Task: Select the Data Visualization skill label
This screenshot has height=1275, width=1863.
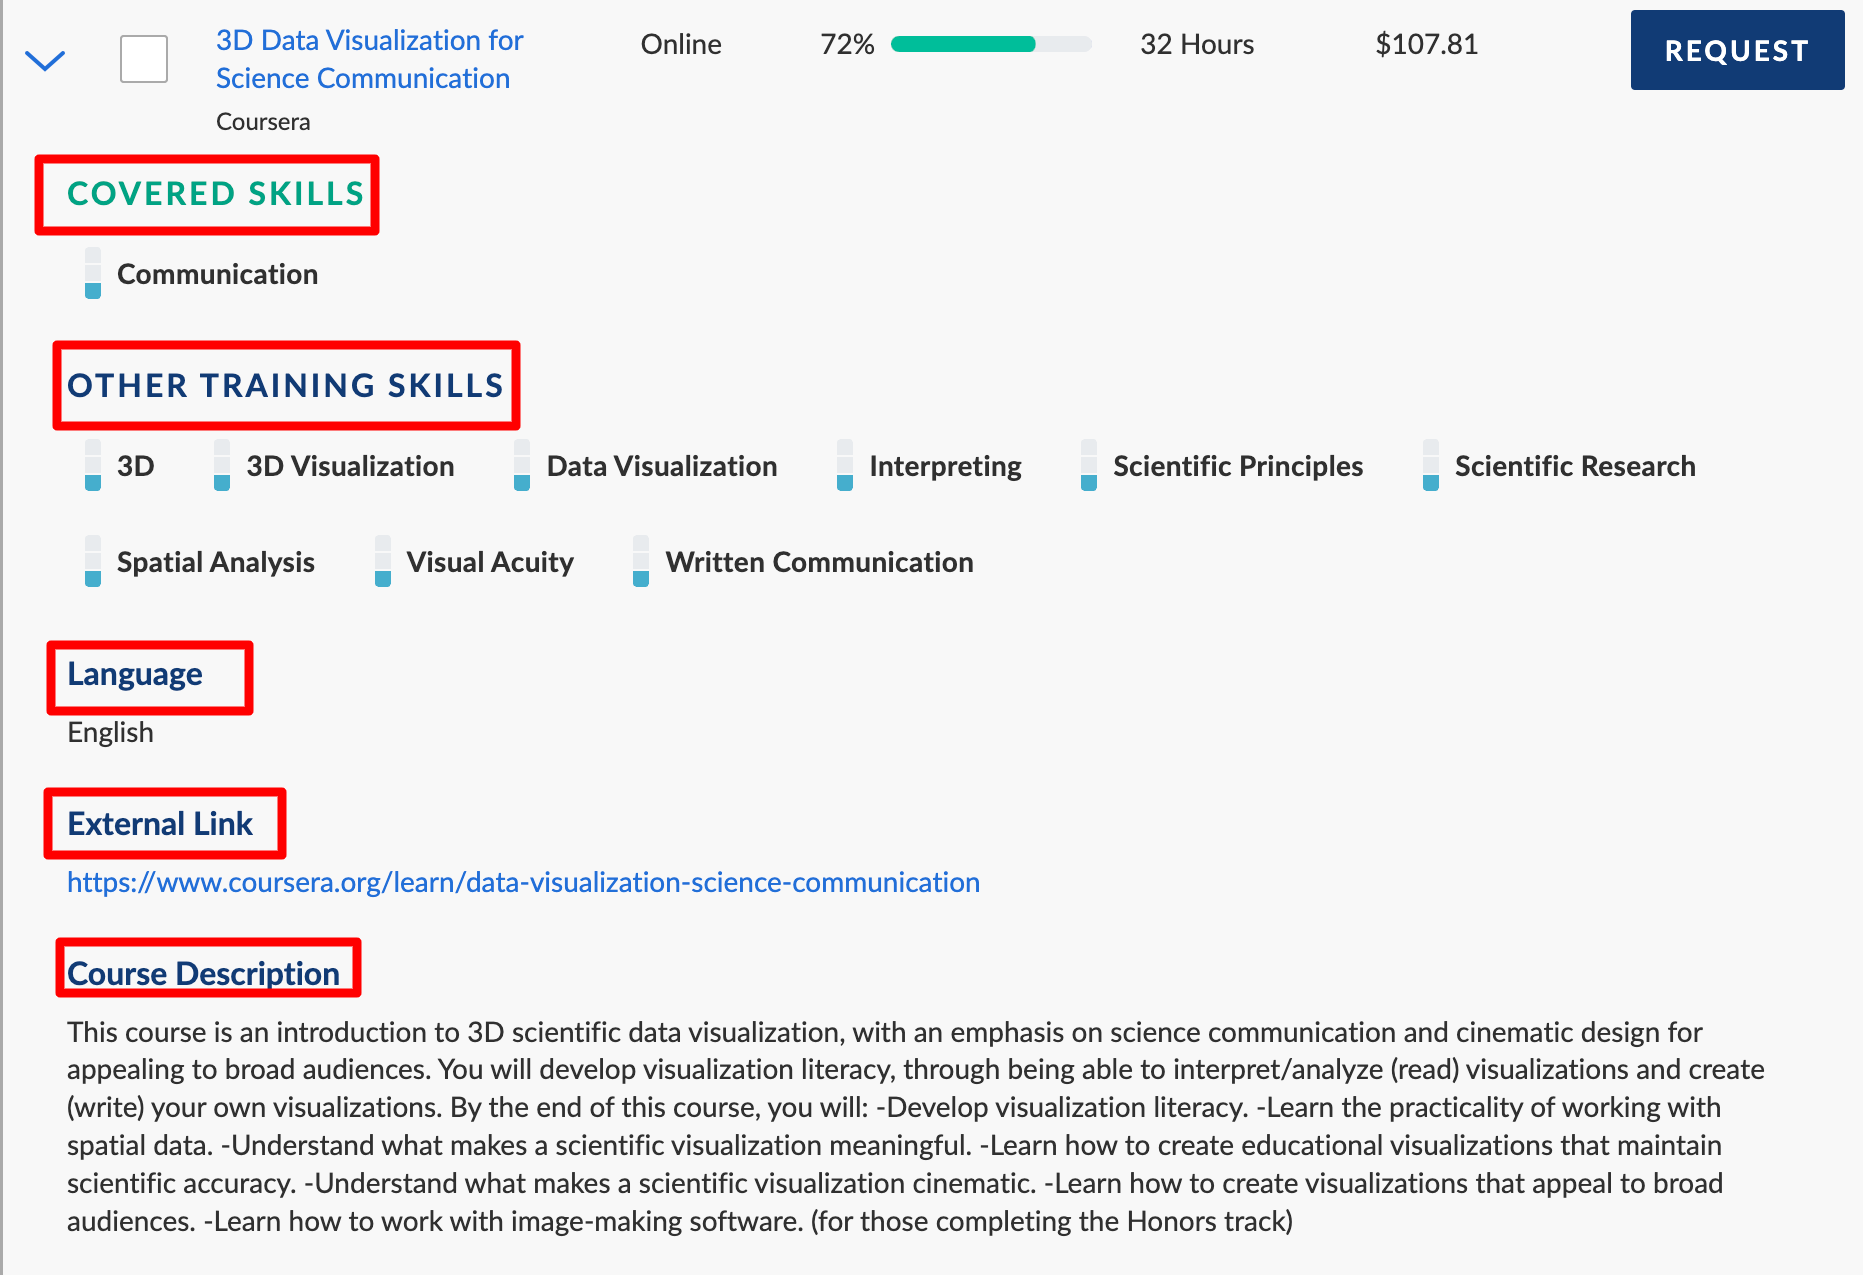Action: point(662,466)
